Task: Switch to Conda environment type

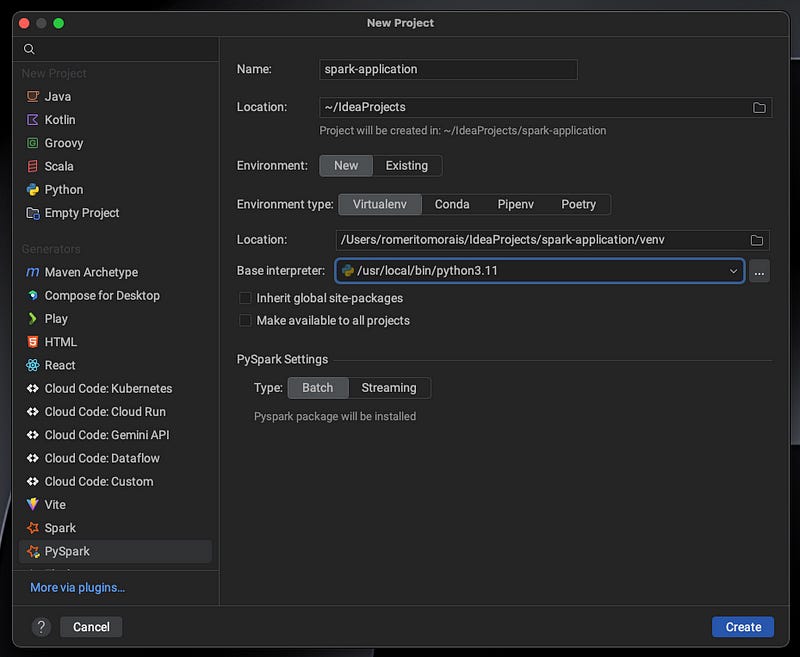Action: coord(452,205)
